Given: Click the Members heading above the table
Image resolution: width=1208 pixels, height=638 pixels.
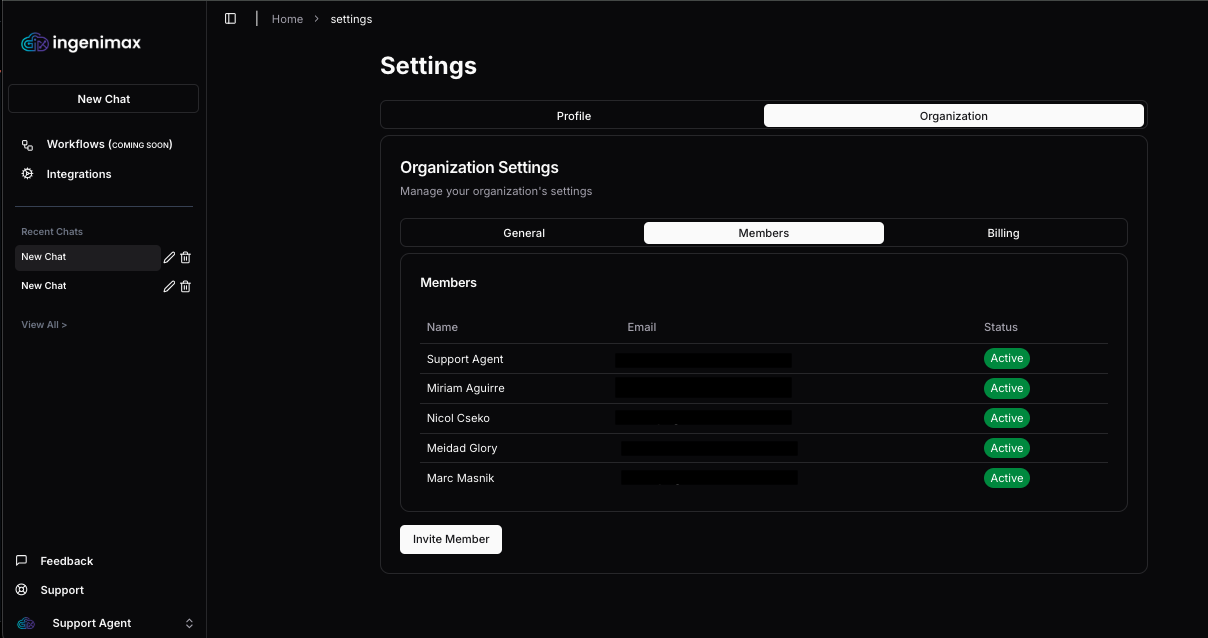Looking at the screenshot, I should (448, 283).
